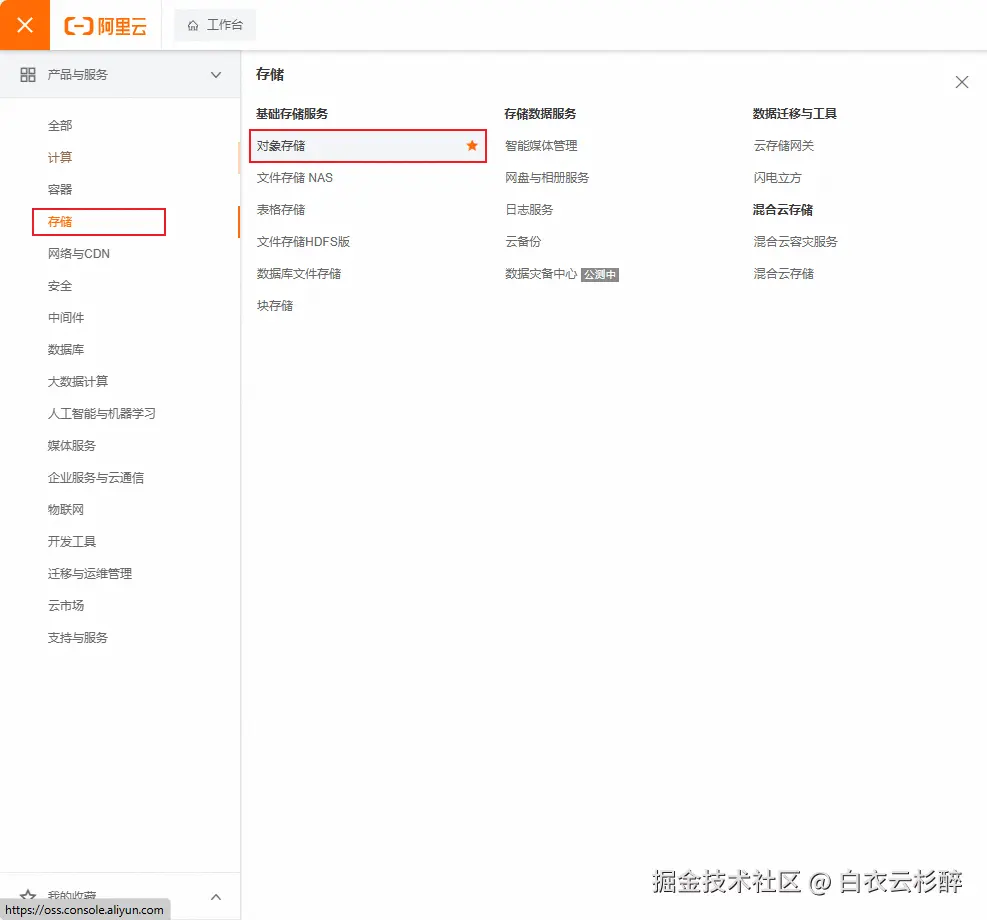
Task: Select 中间件 category
Action: pyautogui.click(x=66, y=317)
